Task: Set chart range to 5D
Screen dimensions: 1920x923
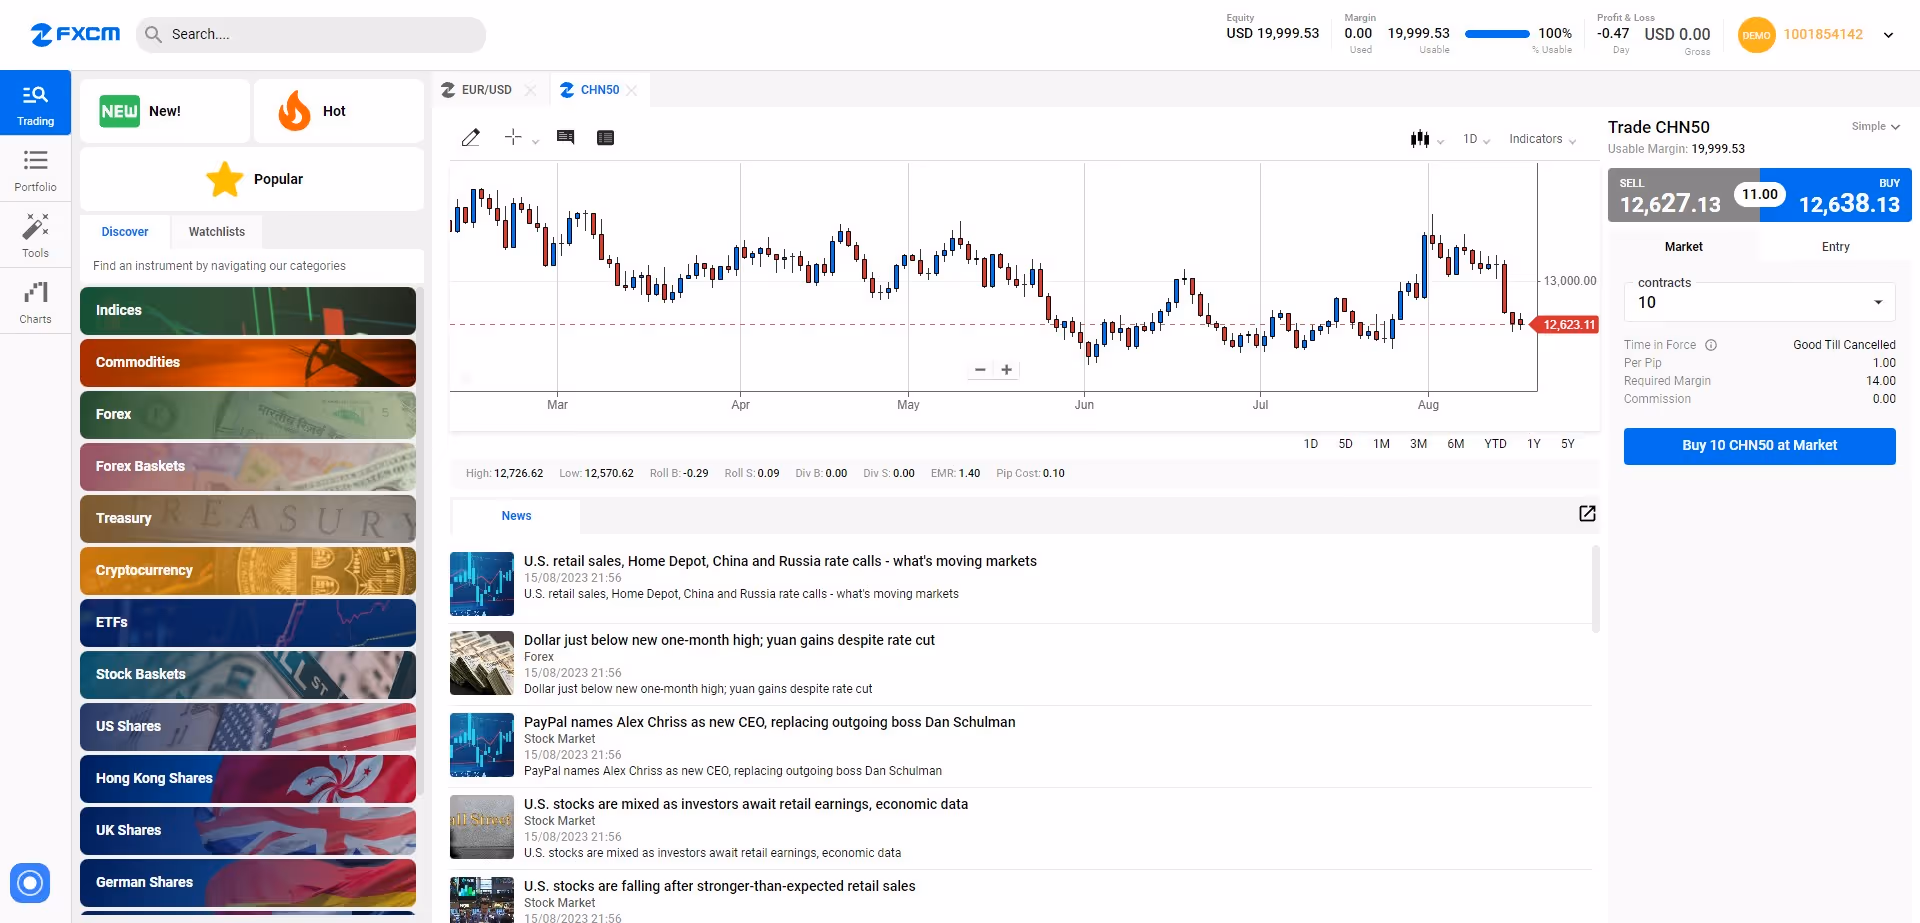Action: (x=1345, y=444)
